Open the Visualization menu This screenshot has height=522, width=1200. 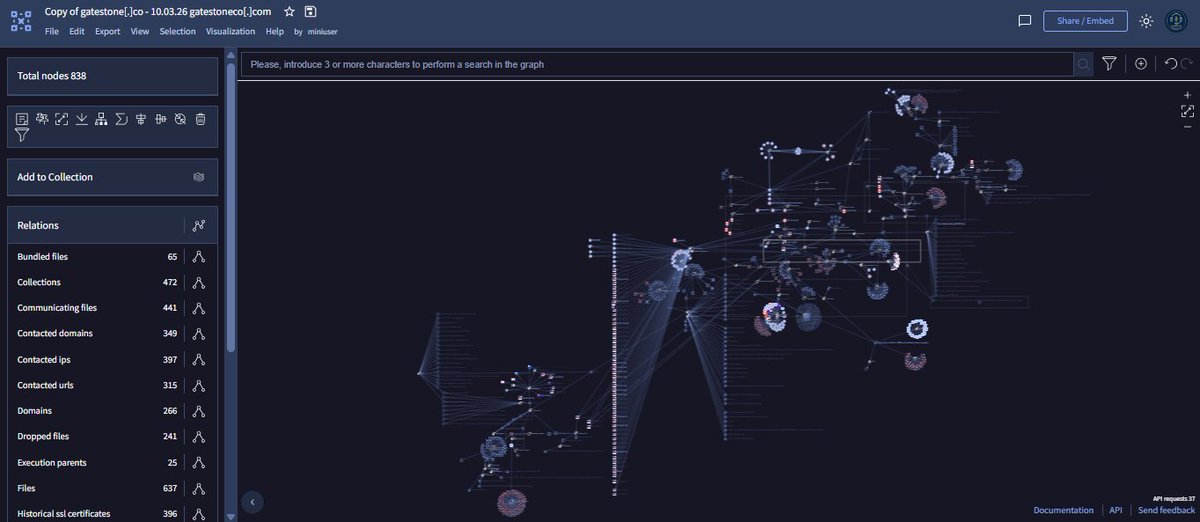pyautogui.click(x=231, y=32)
